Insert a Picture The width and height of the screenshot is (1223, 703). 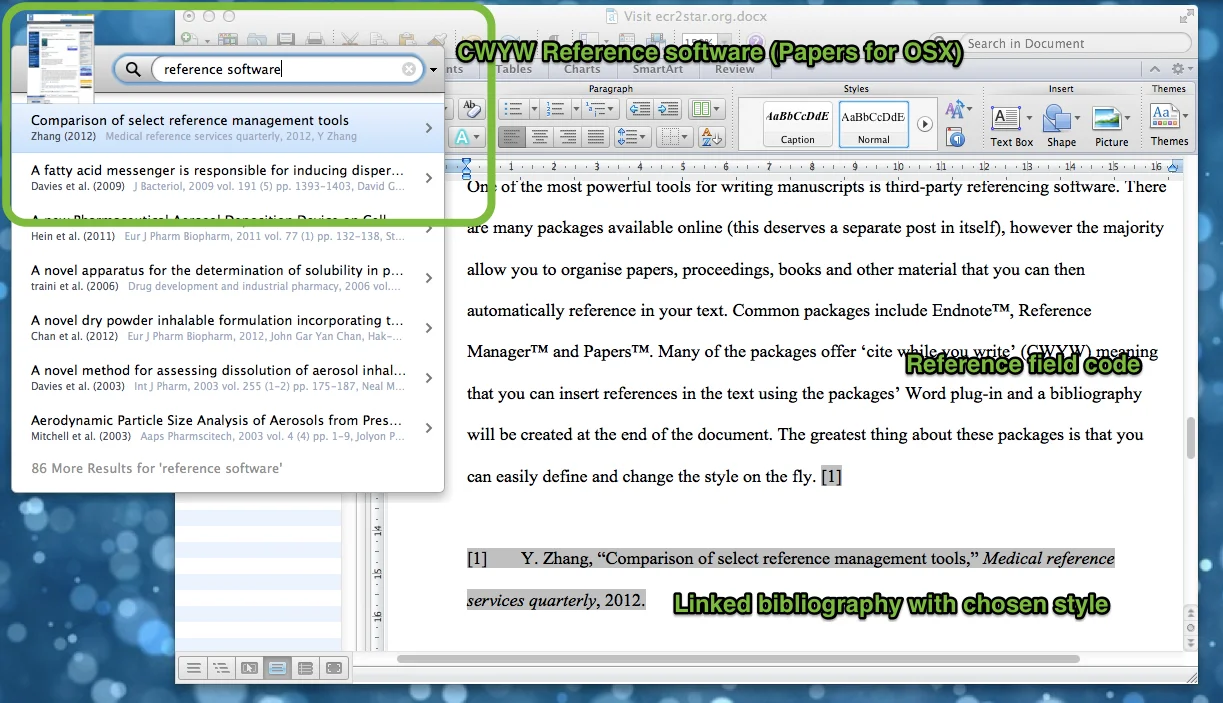point(1111,124)
